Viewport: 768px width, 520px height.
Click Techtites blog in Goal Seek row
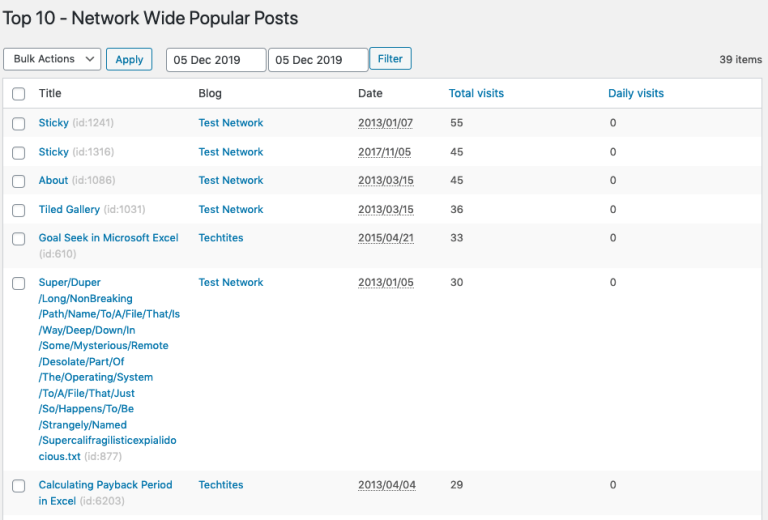pos(221,237)
